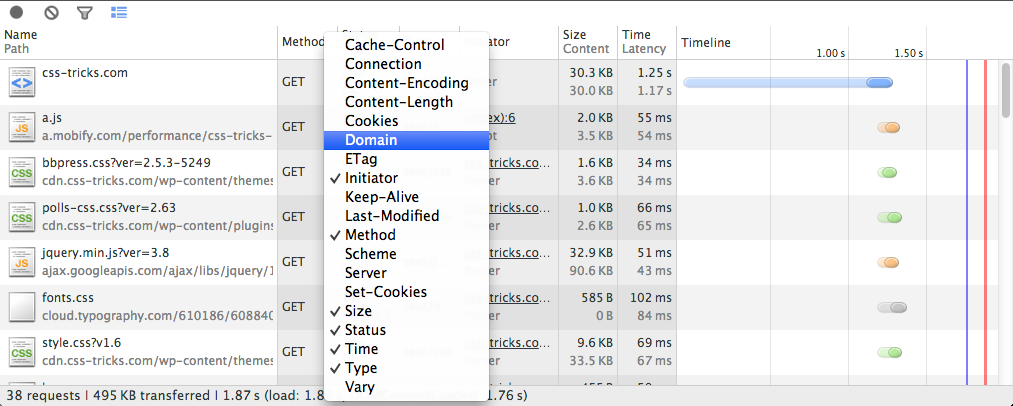Screen dimensions: 1013x406
Task: Disable the Status column option
Action: [365, 330]
